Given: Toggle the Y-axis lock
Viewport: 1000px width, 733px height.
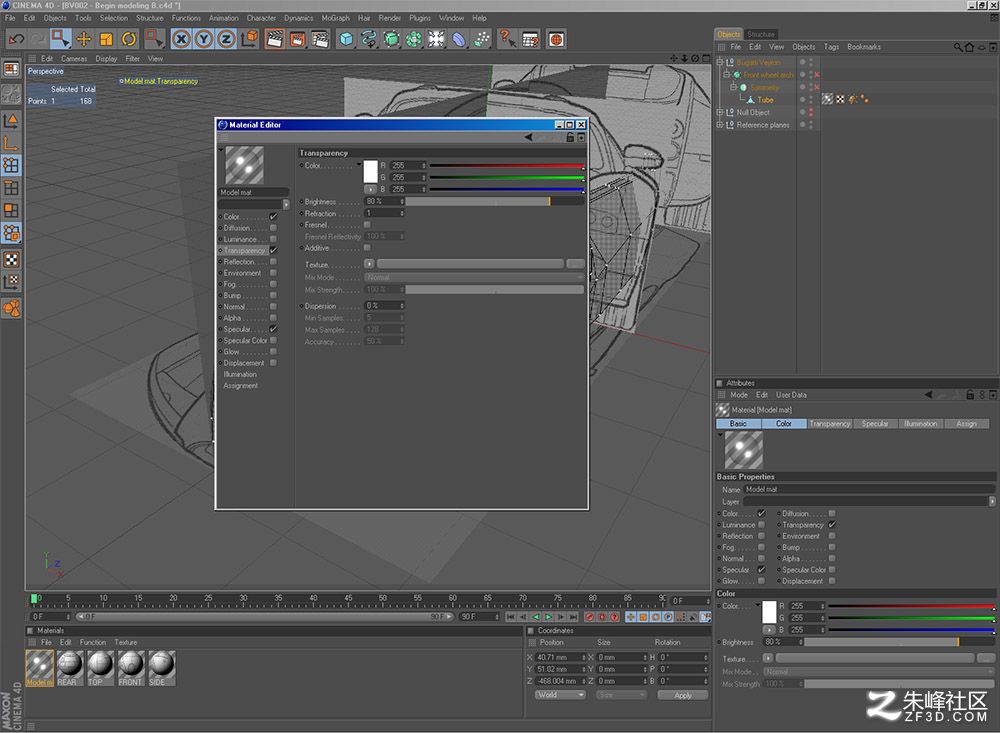Looking at the screenshot, I should [x=204, y=40].
